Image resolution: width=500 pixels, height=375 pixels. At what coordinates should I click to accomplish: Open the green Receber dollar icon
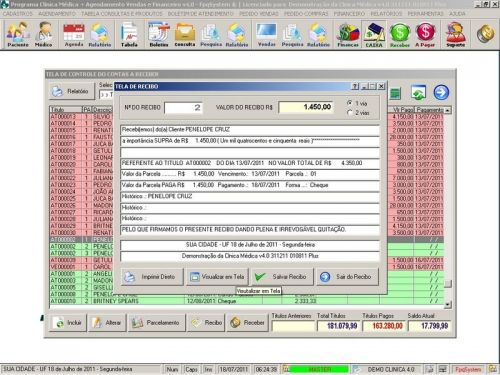pyautogui.click(x=399, y=34)
